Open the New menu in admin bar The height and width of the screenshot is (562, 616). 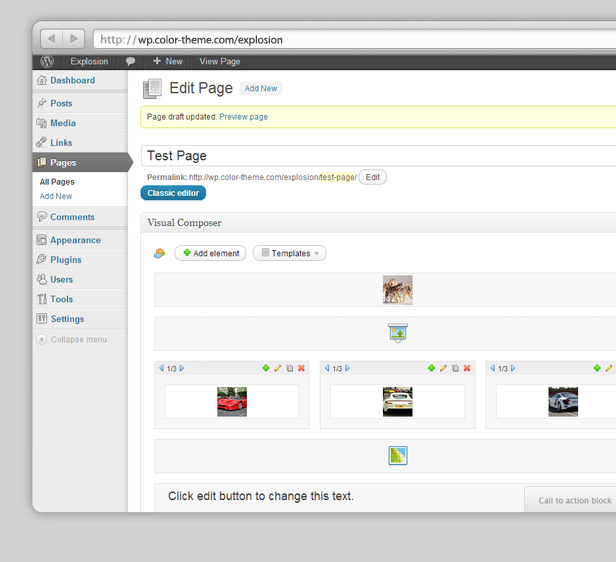(x=168, y=61)
